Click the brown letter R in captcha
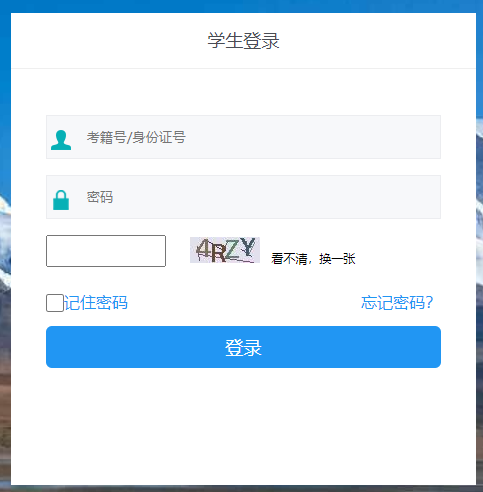Image resolution: width=483 pixels, height=492 pixels. (218, 253)
